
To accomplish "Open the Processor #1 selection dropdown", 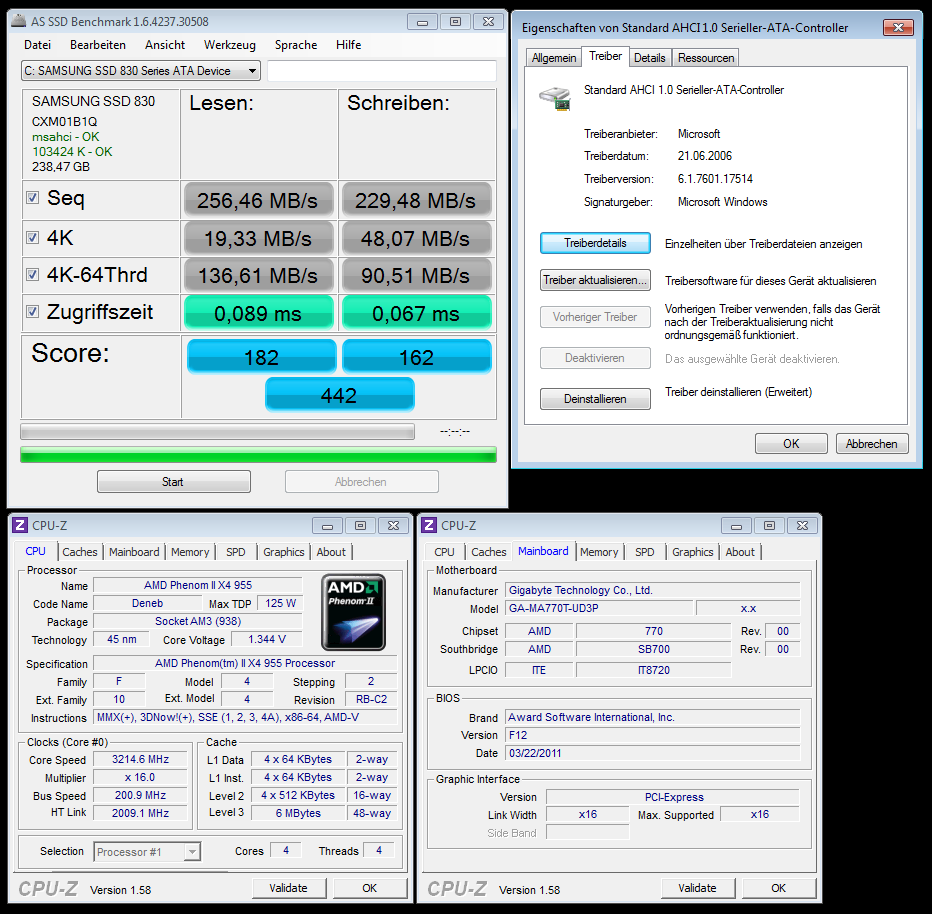I will 147,852.
